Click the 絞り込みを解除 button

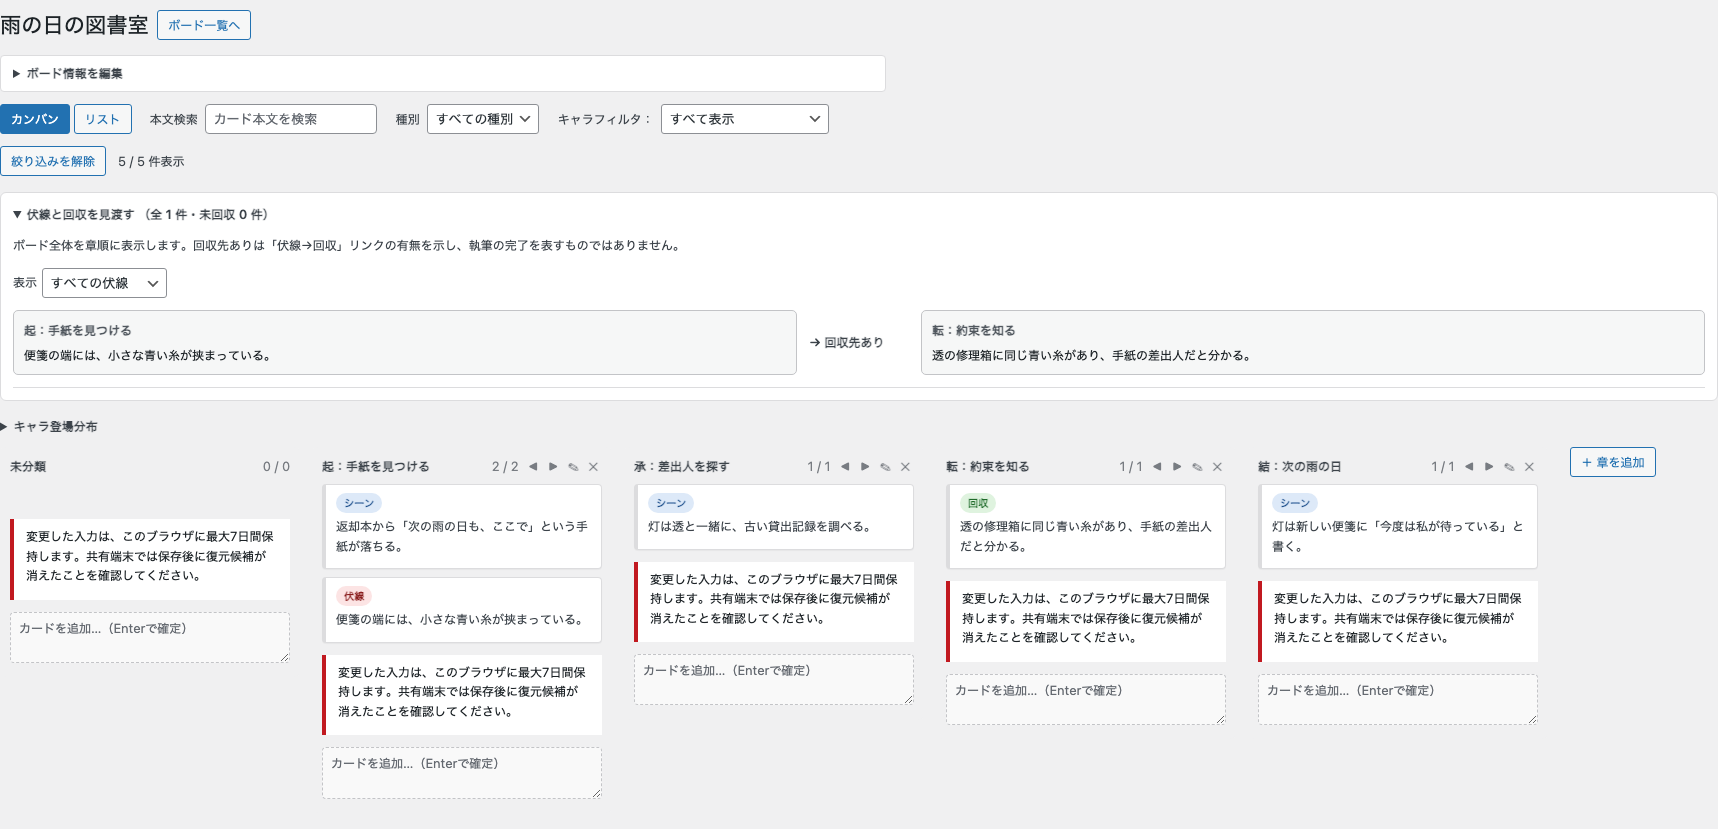click(53, 161)
